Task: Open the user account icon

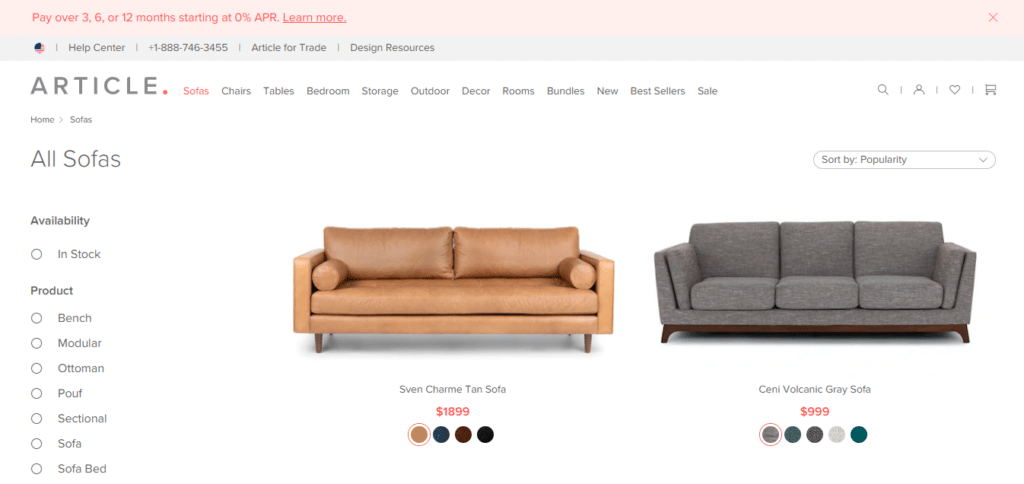Action: (x=919, y=90)
